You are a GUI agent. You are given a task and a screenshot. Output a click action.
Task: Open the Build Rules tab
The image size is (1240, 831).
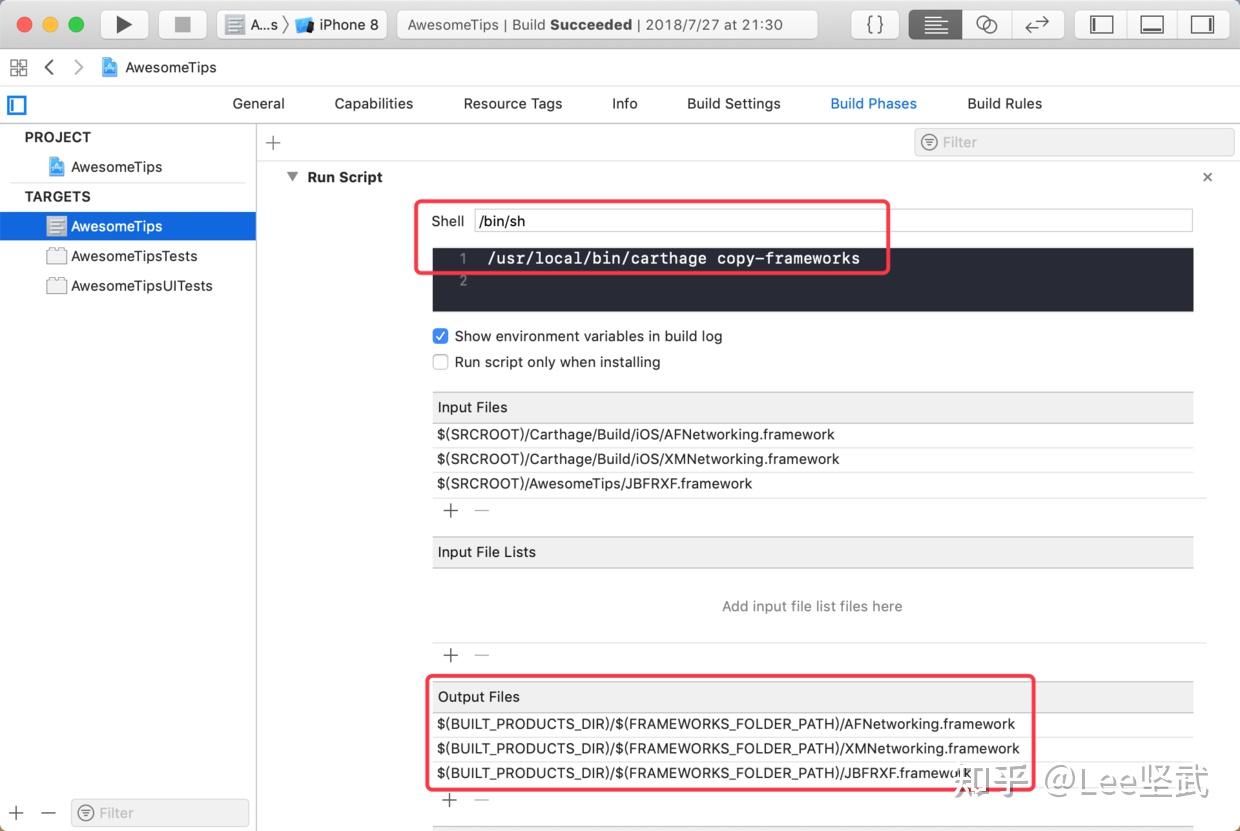tap(1004, 103)
